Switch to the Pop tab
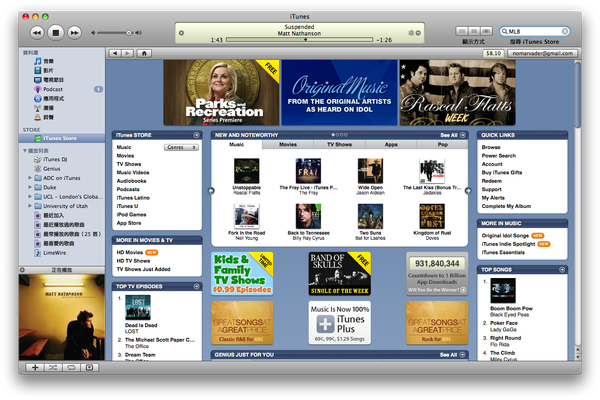The height and width of the screenshot is (400, 600). coord(442,145)
